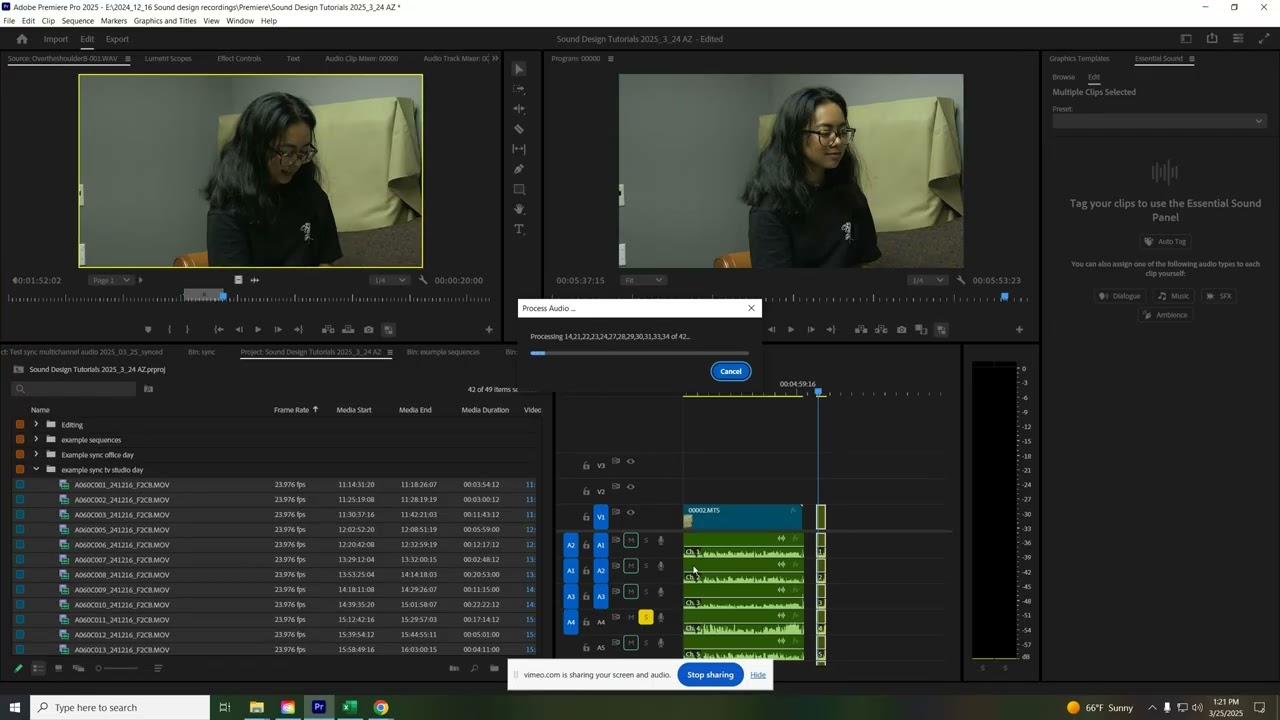Select the Track Select Forward tool
This screenshot has width=1280, height=720.
(x=518, y=89)
